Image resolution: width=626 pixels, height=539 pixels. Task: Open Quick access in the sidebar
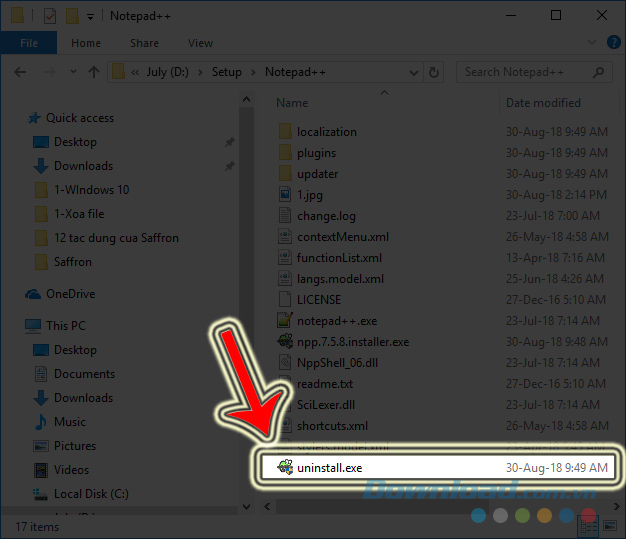coord(70,118)
